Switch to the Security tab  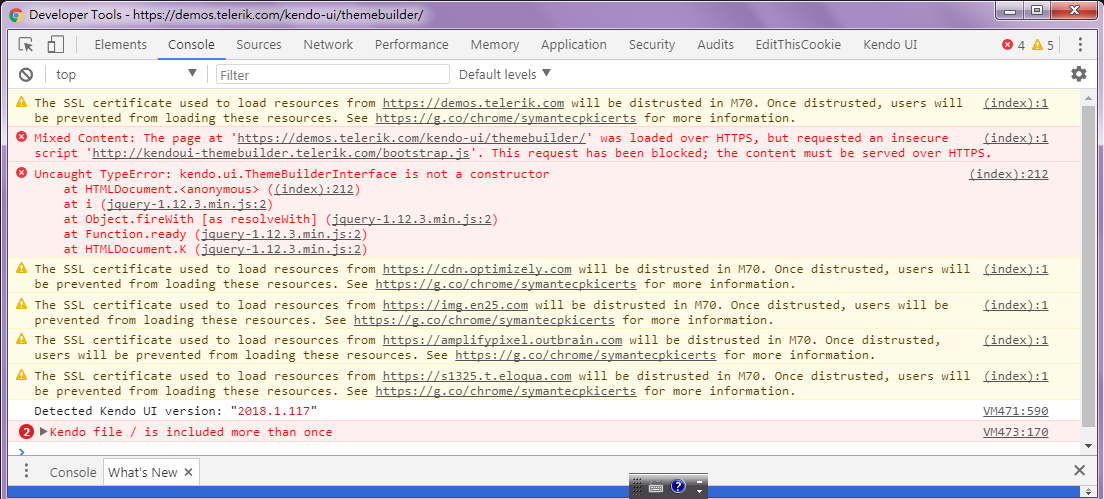tap(652, 44)
